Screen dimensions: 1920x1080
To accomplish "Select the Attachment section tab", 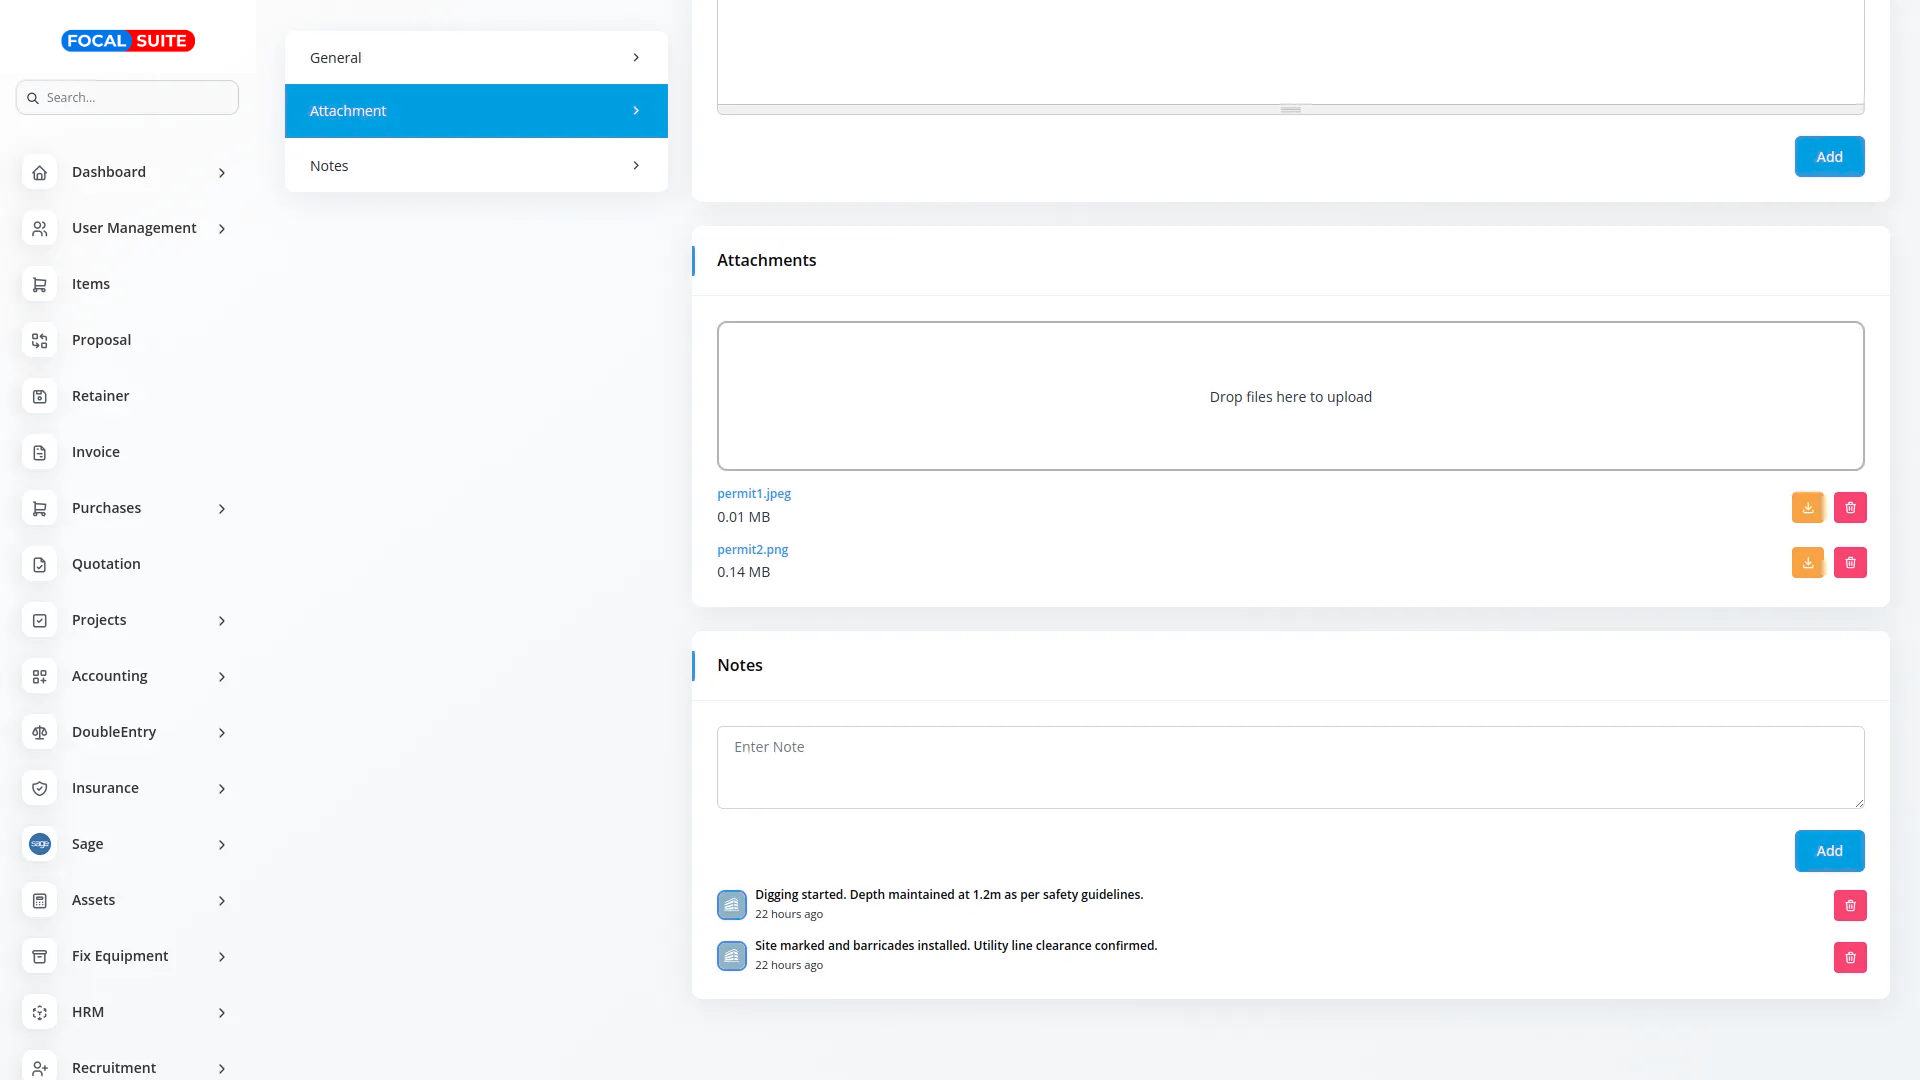I will (476, 111).
